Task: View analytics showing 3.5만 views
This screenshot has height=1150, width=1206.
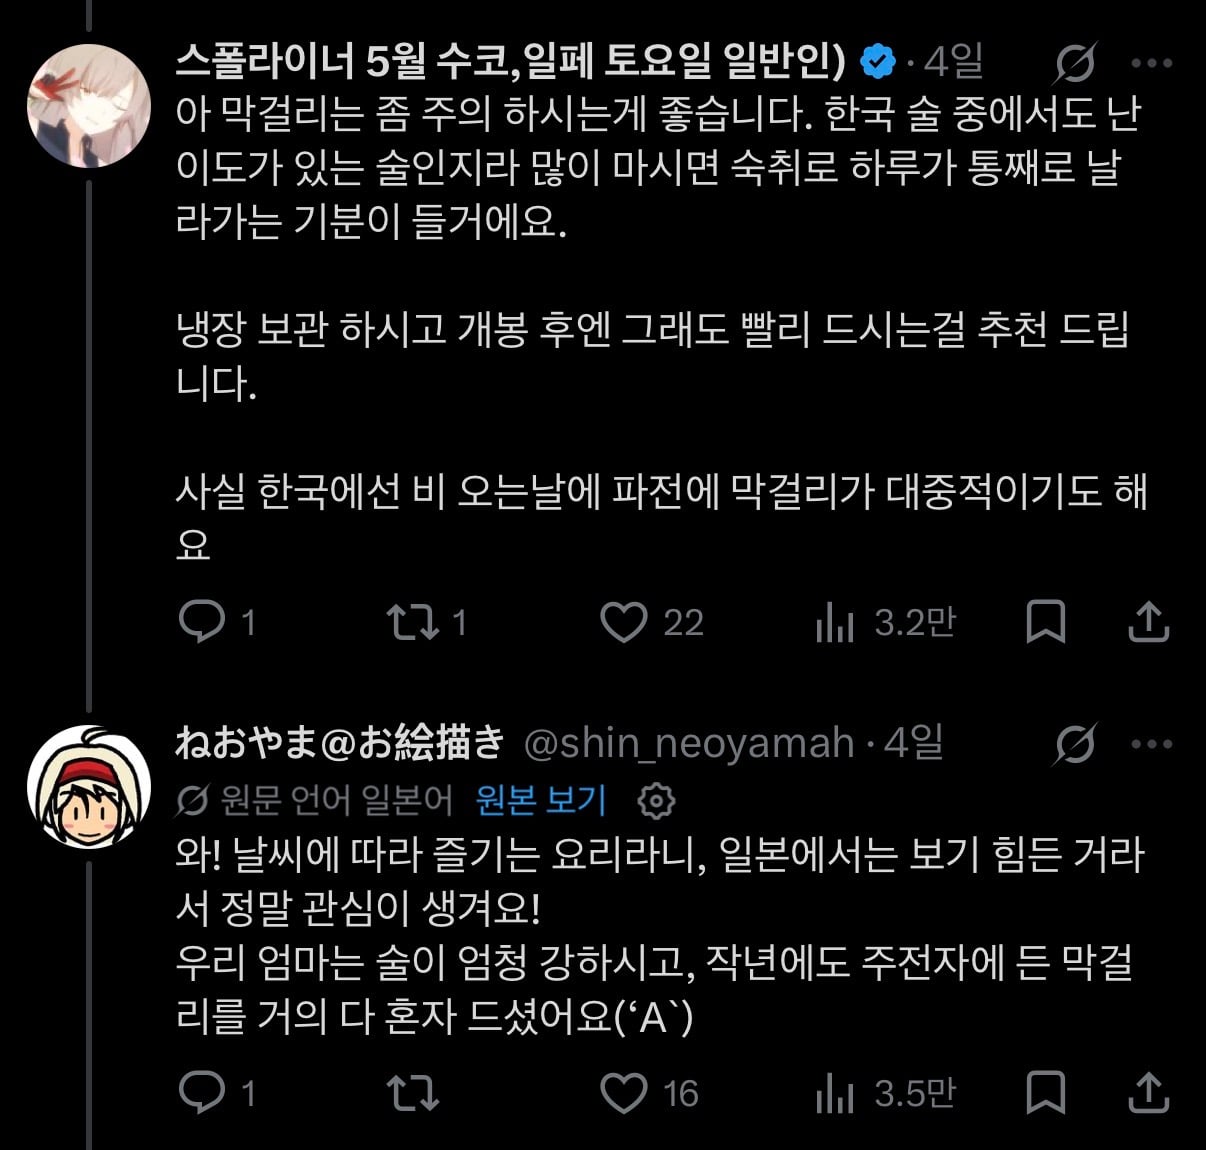Action: point(886,1093)
